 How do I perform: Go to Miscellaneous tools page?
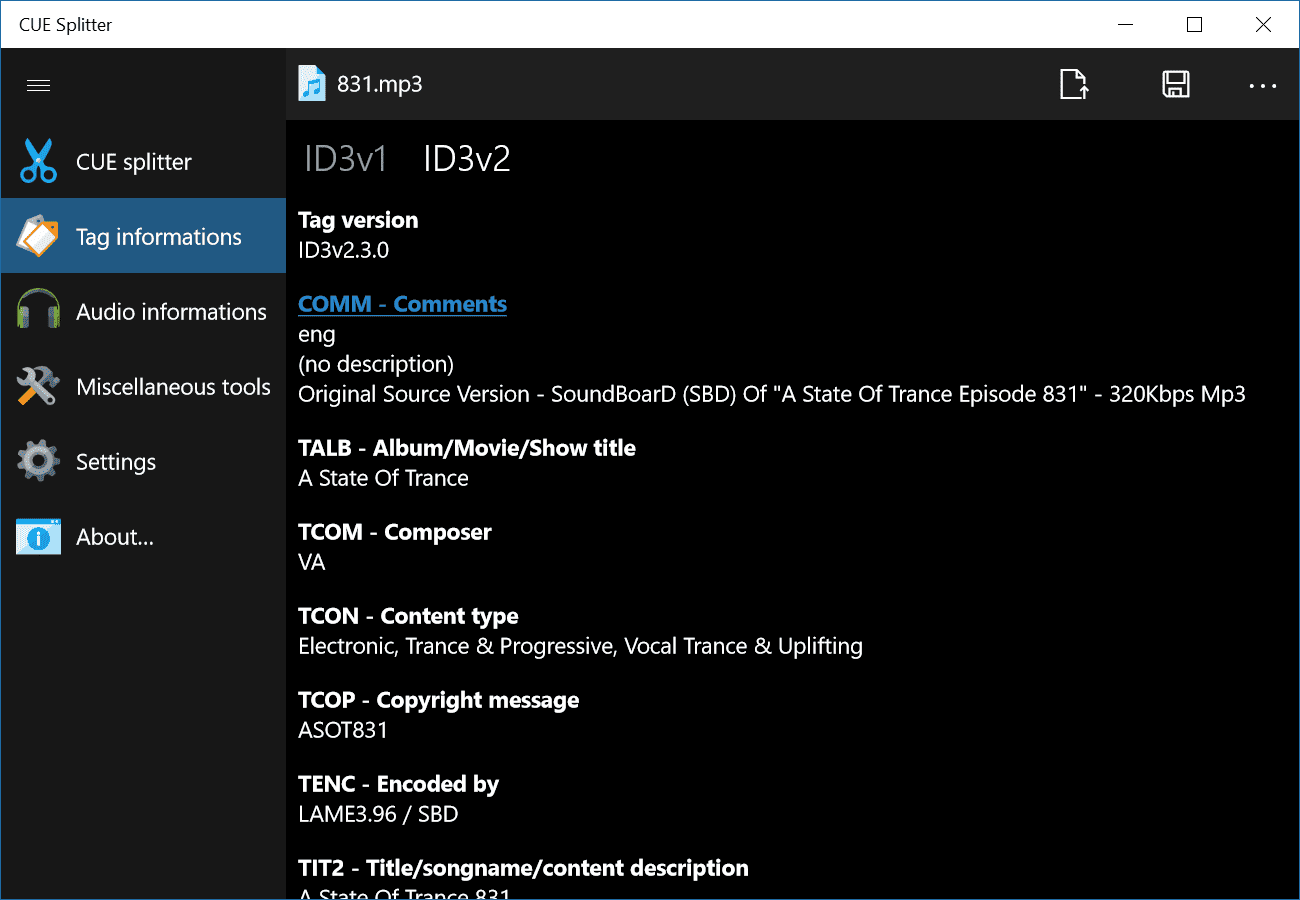[173, 387]
